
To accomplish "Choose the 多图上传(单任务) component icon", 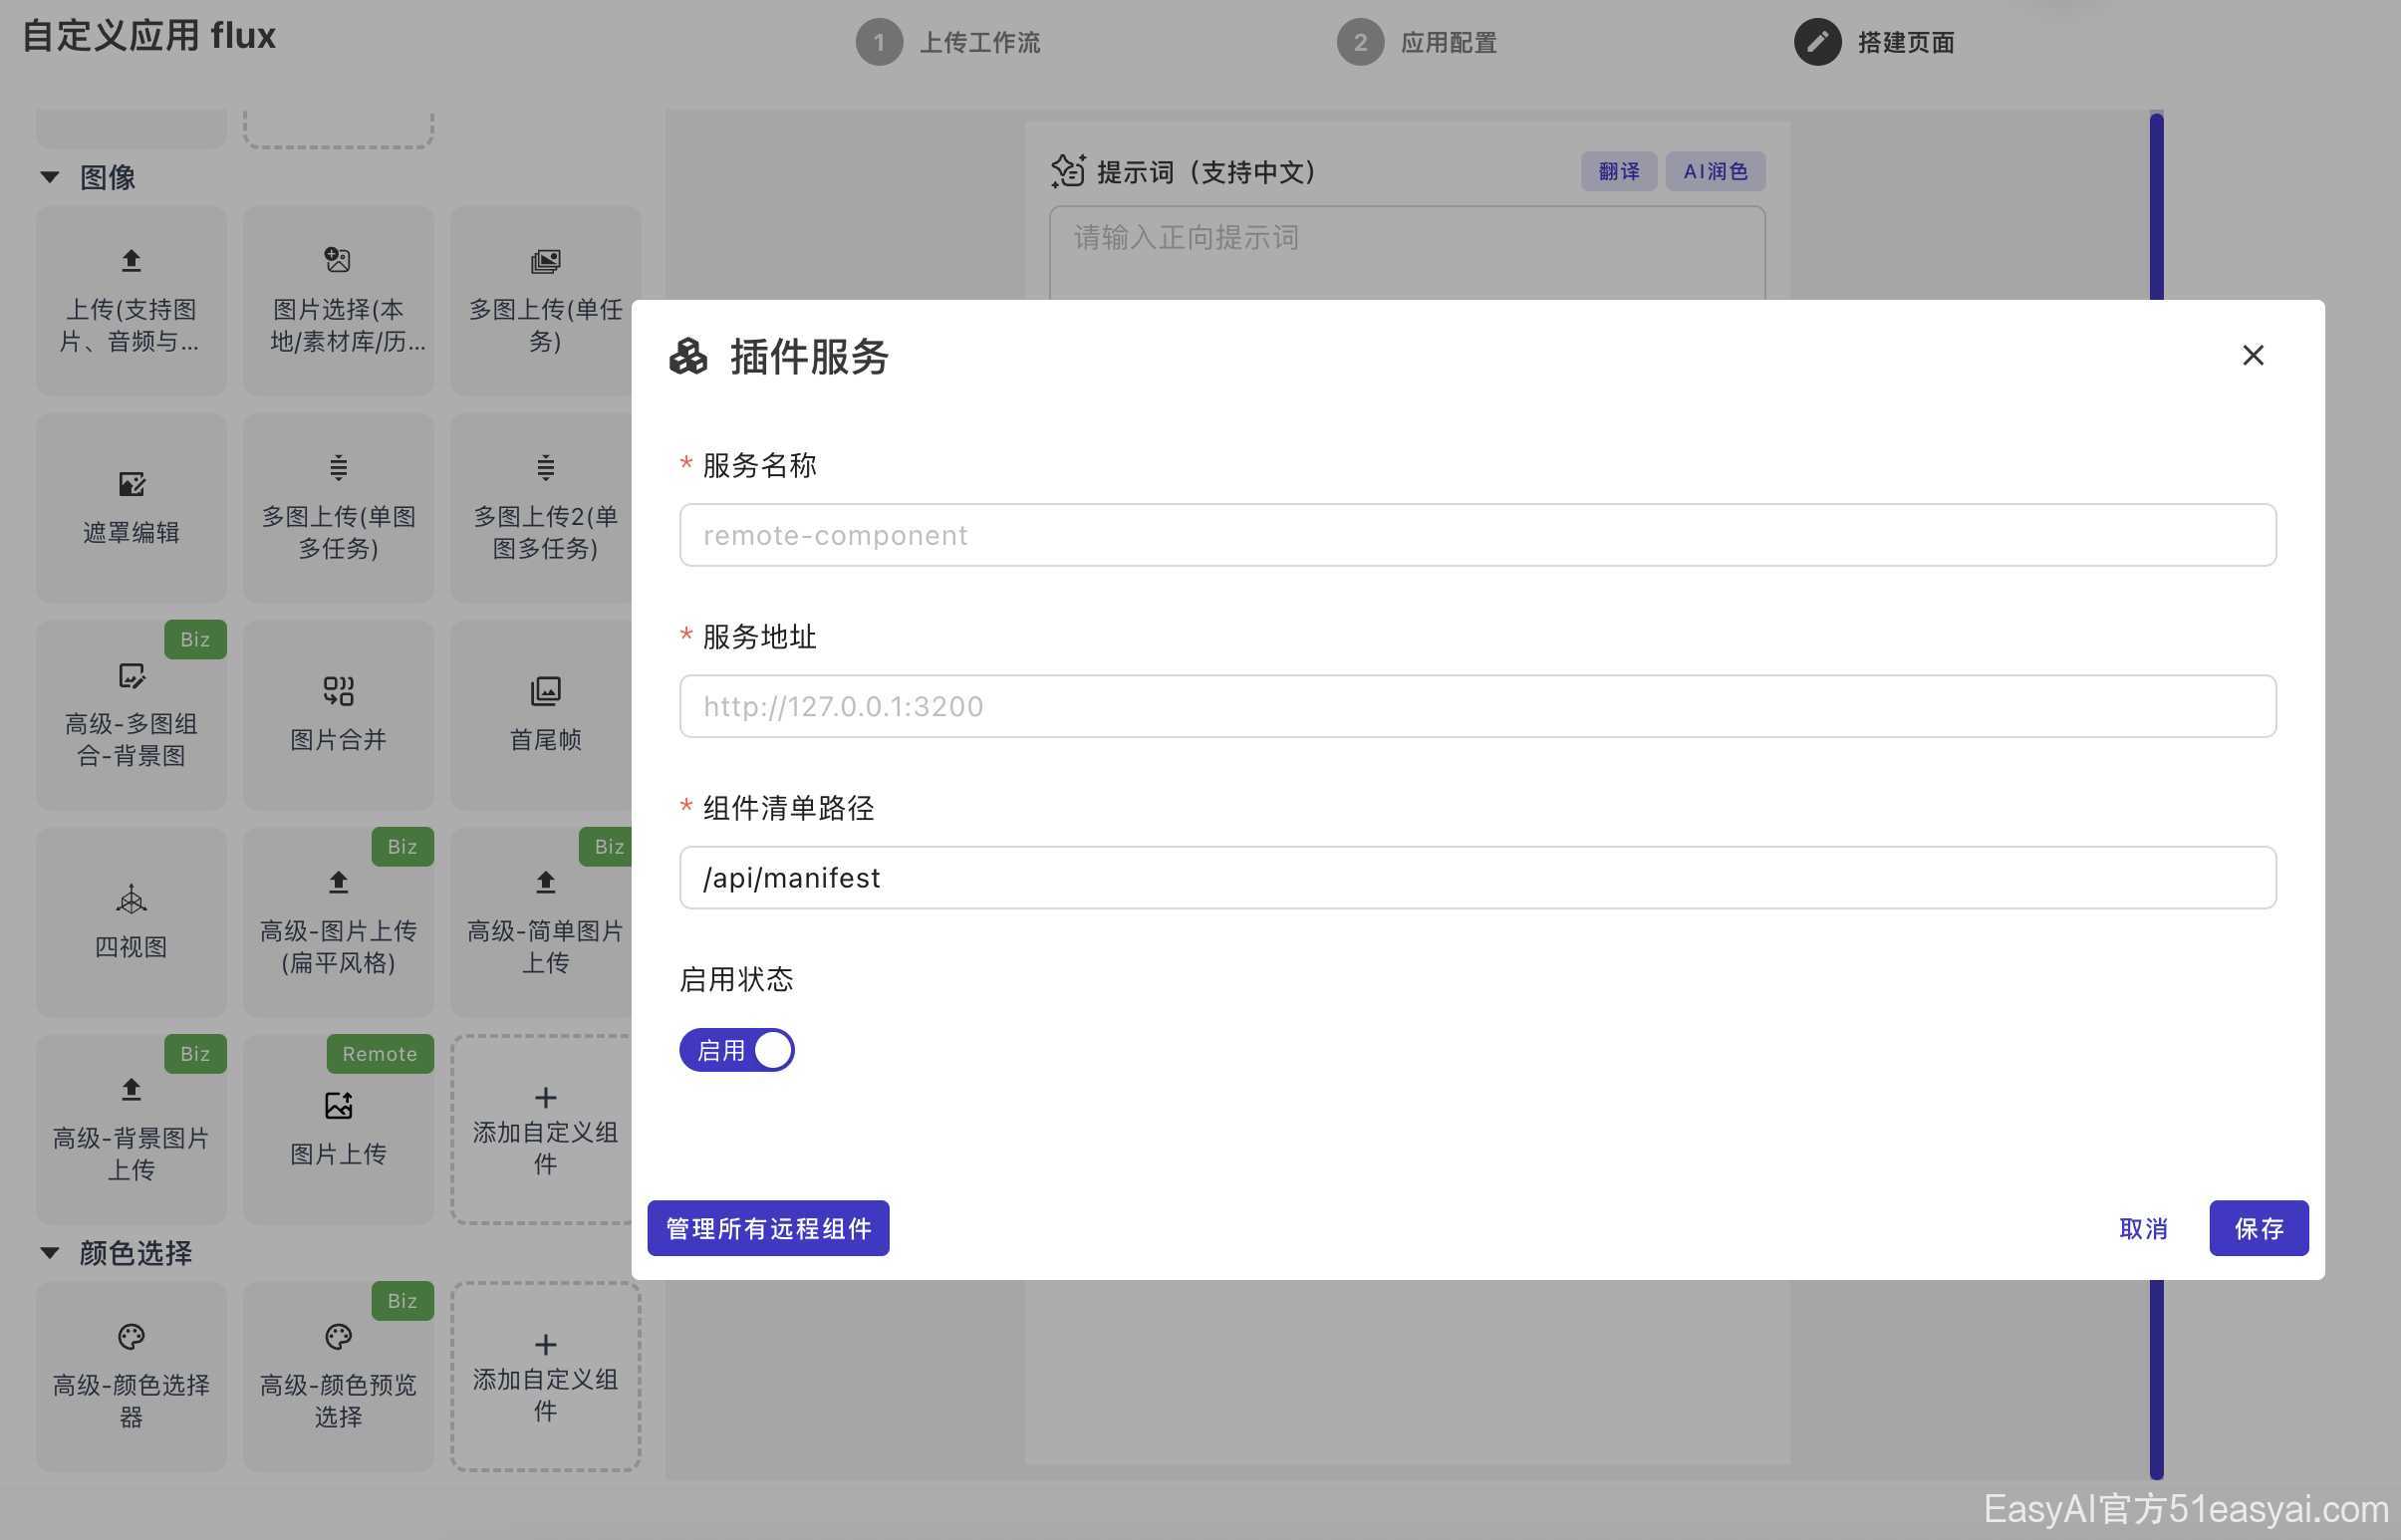I will 545,261.
